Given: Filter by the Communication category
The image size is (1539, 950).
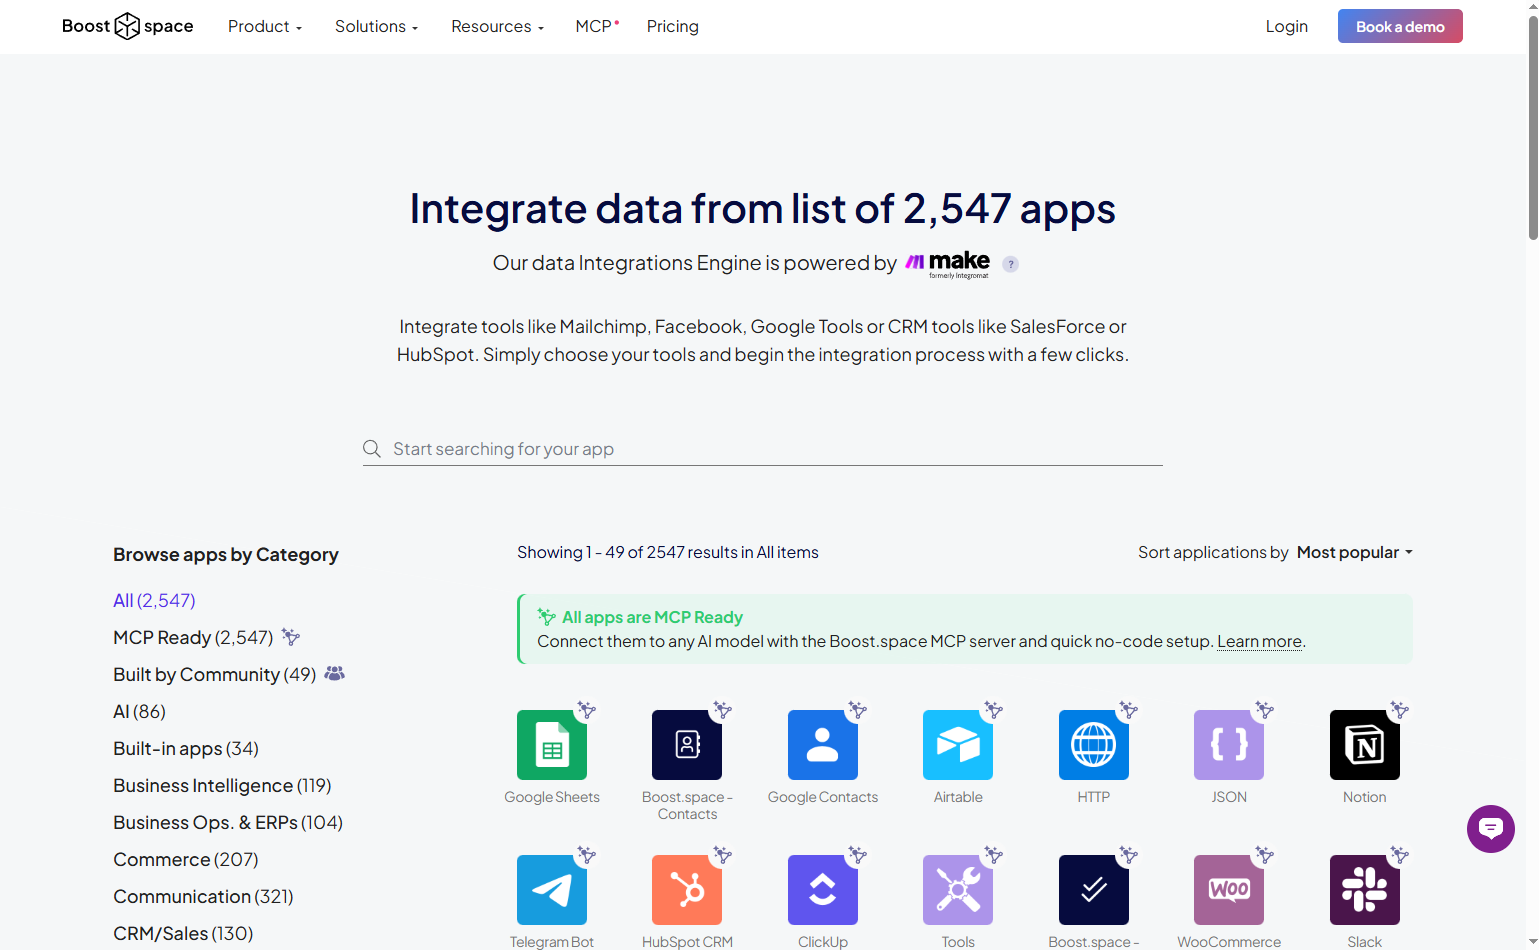Looking at the screenshot, I should [203, 897].
